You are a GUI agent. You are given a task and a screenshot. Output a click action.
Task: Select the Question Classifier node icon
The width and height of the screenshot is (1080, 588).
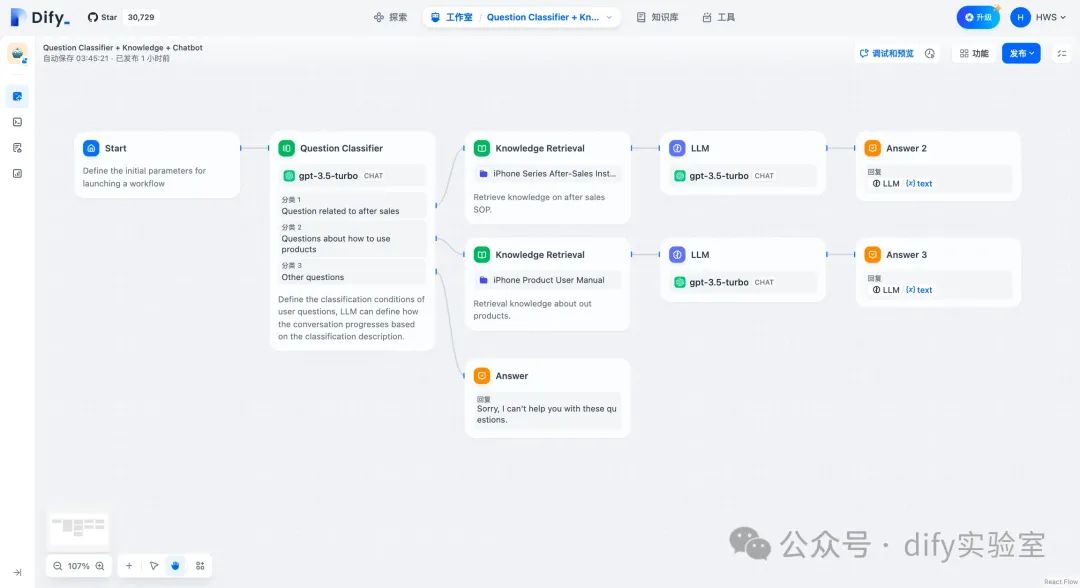click(x=287, y=148)
